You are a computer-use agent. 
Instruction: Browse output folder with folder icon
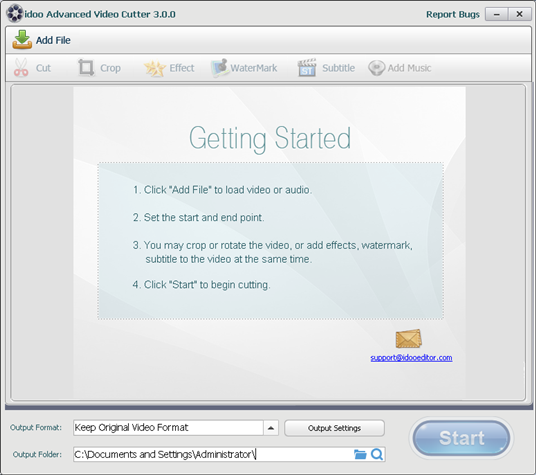(360, 454)
